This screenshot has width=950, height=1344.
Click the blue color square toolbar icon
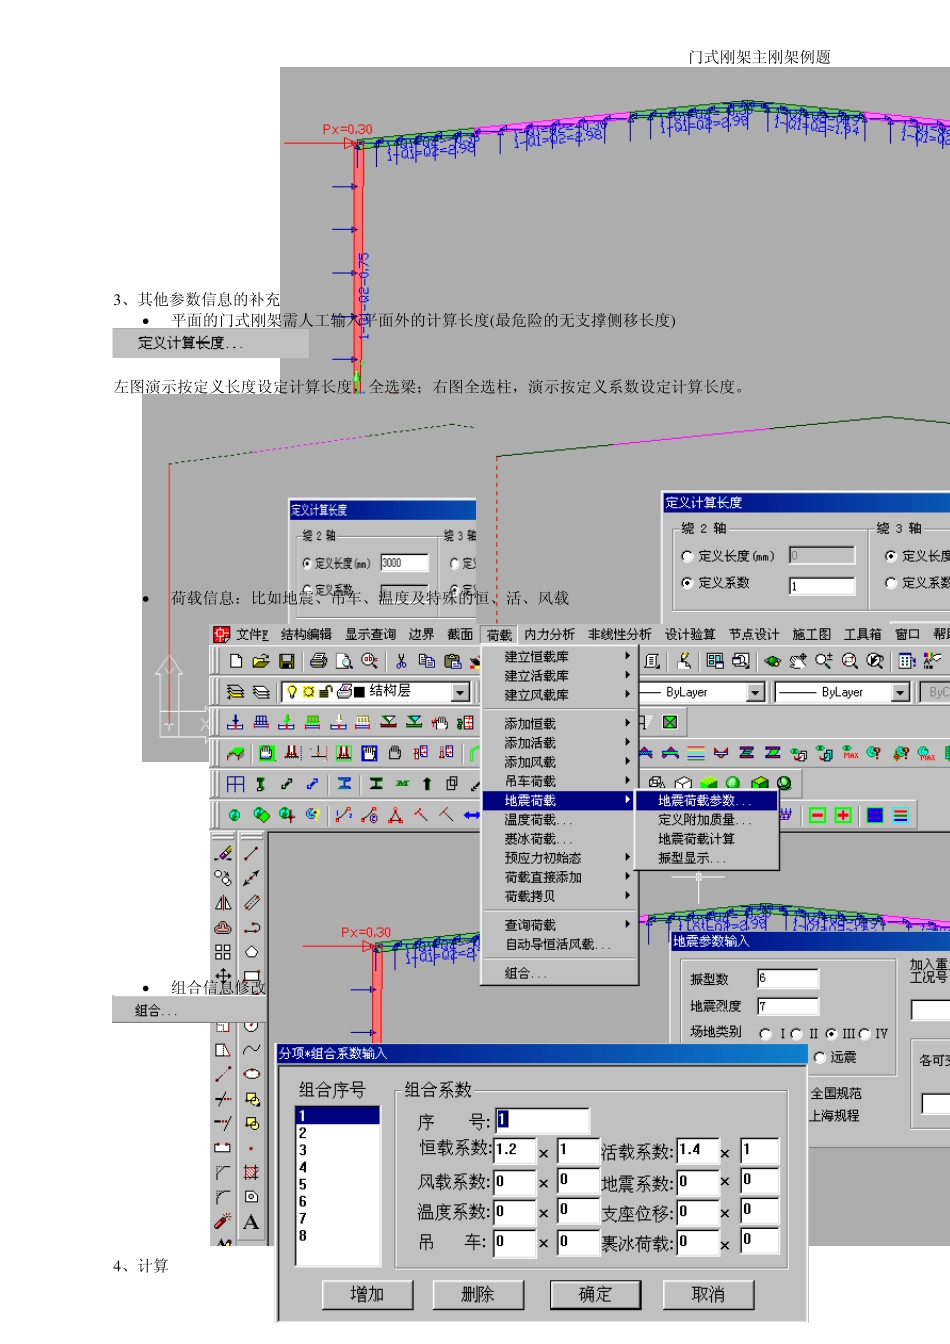click(x=875, y=816)
